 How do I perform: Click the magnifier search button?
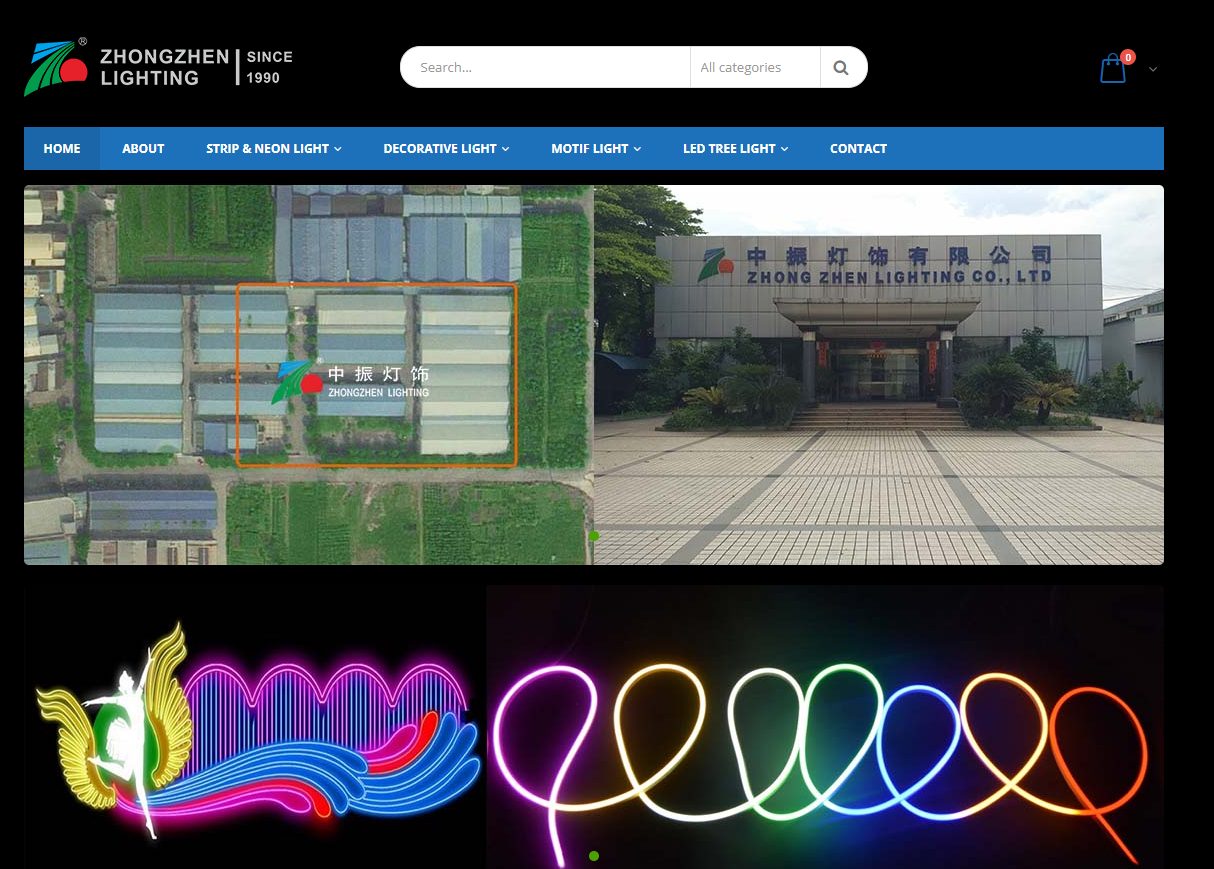[x=841, y=67]
